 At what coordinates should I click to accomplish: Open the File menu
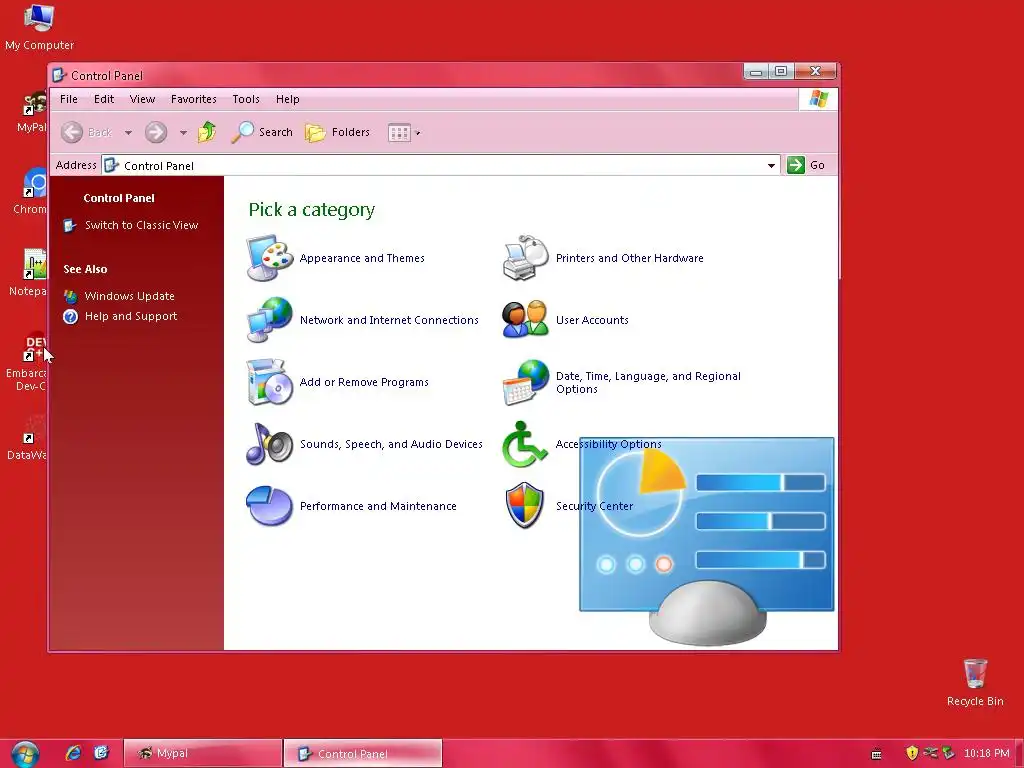pyautogui.click(x=69, y=99)
